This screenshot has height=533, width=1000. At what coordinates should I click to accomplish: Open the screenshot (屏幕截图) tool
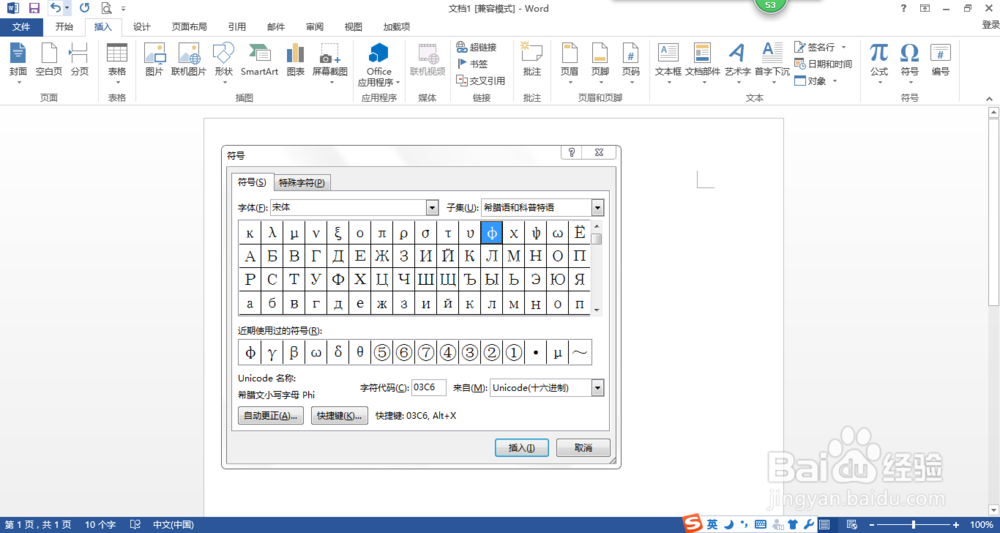[330, 62]
